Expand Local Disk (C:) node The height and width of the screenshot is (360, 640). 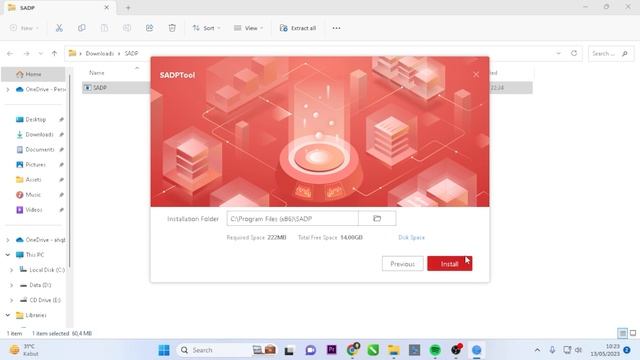click(x=11, y=270)
